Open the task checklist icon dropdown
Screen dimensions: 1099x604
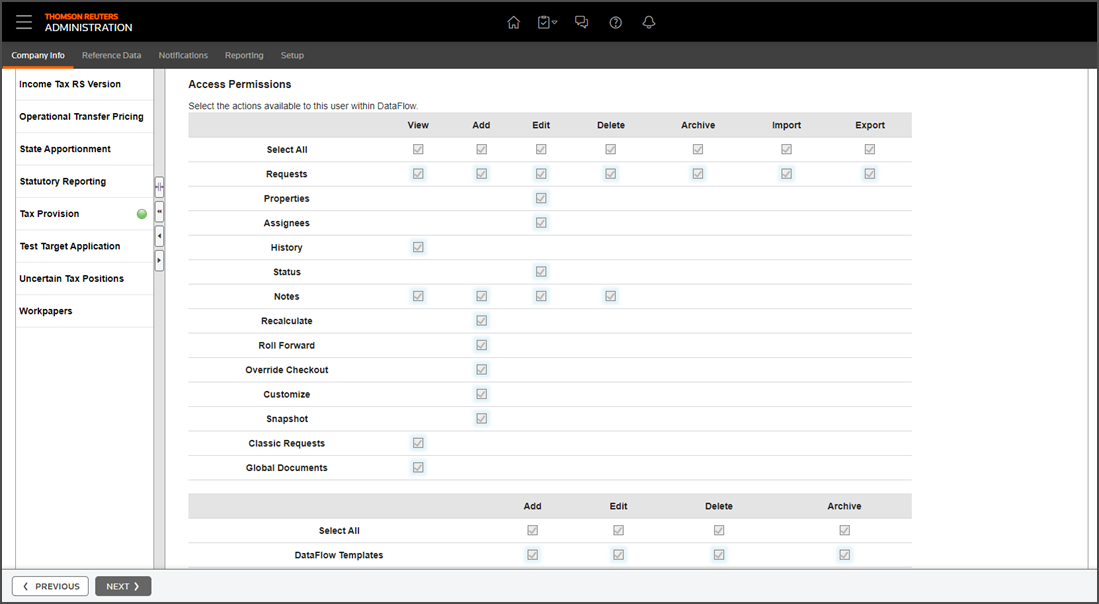click(547, 22)
